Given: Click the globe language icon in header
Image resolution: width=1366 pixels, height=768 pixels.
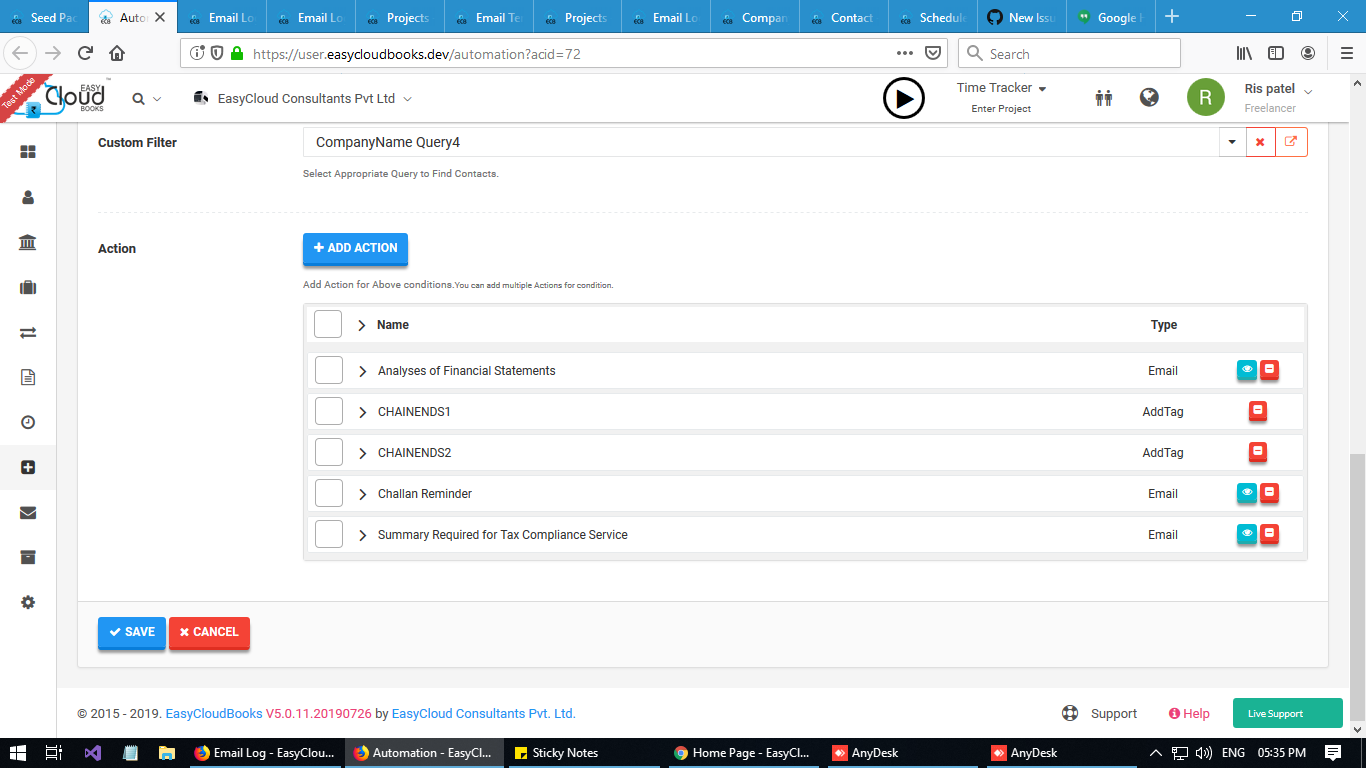Looking at the screenshot, I should pyautogui.click(x=1149, y=97).
